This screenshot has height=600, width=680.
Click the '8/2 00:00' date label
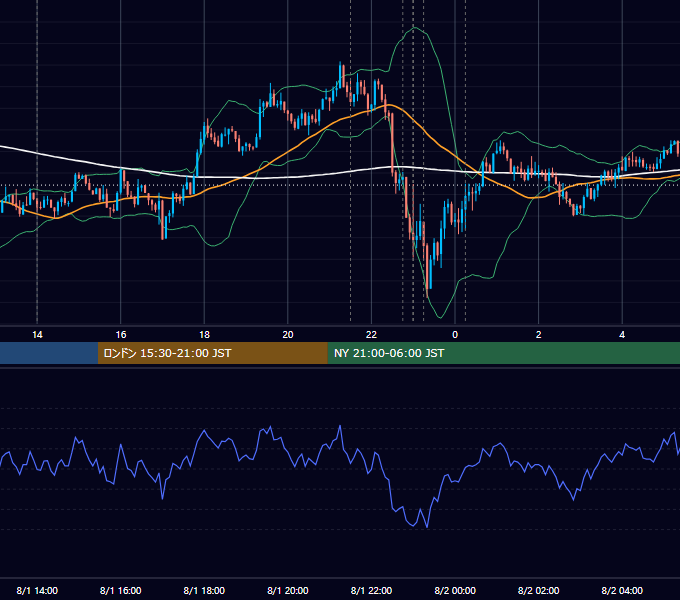point(455,591)
